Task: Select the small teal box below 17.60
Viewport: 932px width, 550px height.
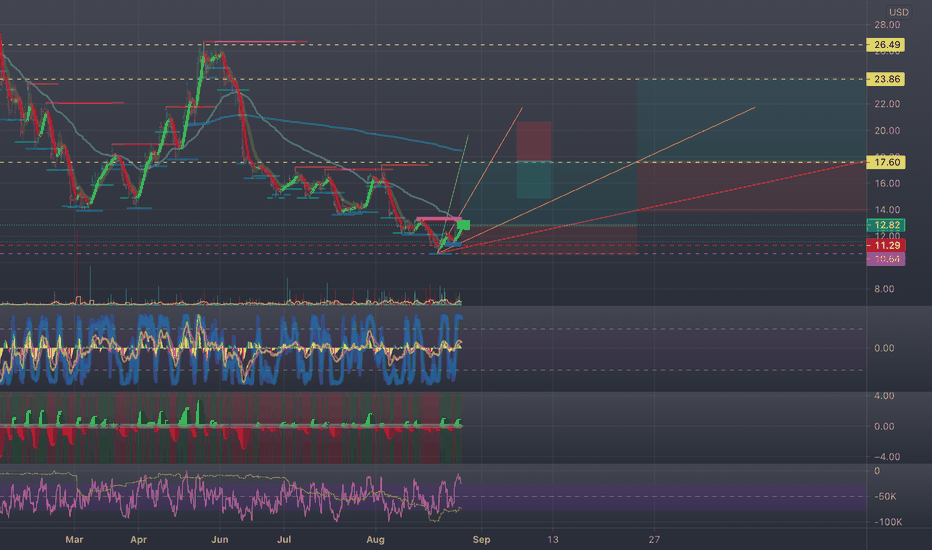Action: [x=534, y=180]
